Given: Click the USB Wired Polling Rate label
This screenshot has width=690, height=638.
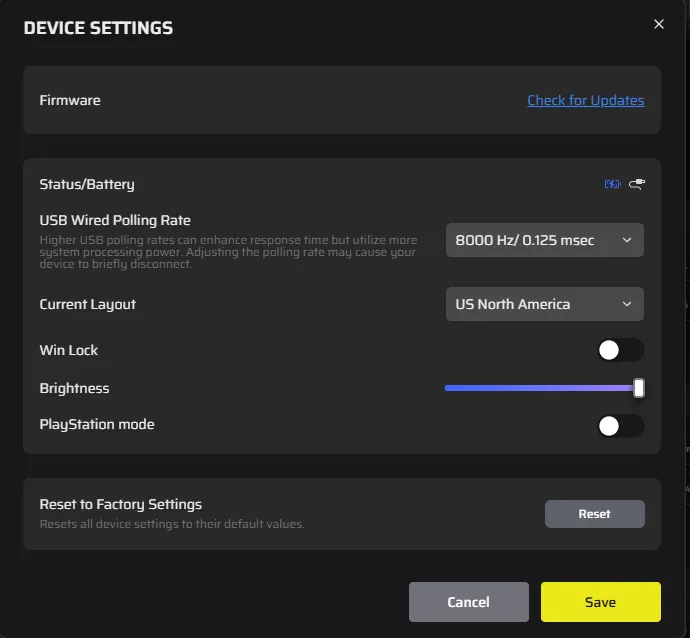Looking at the screenshot, I should tap(115, 220).
